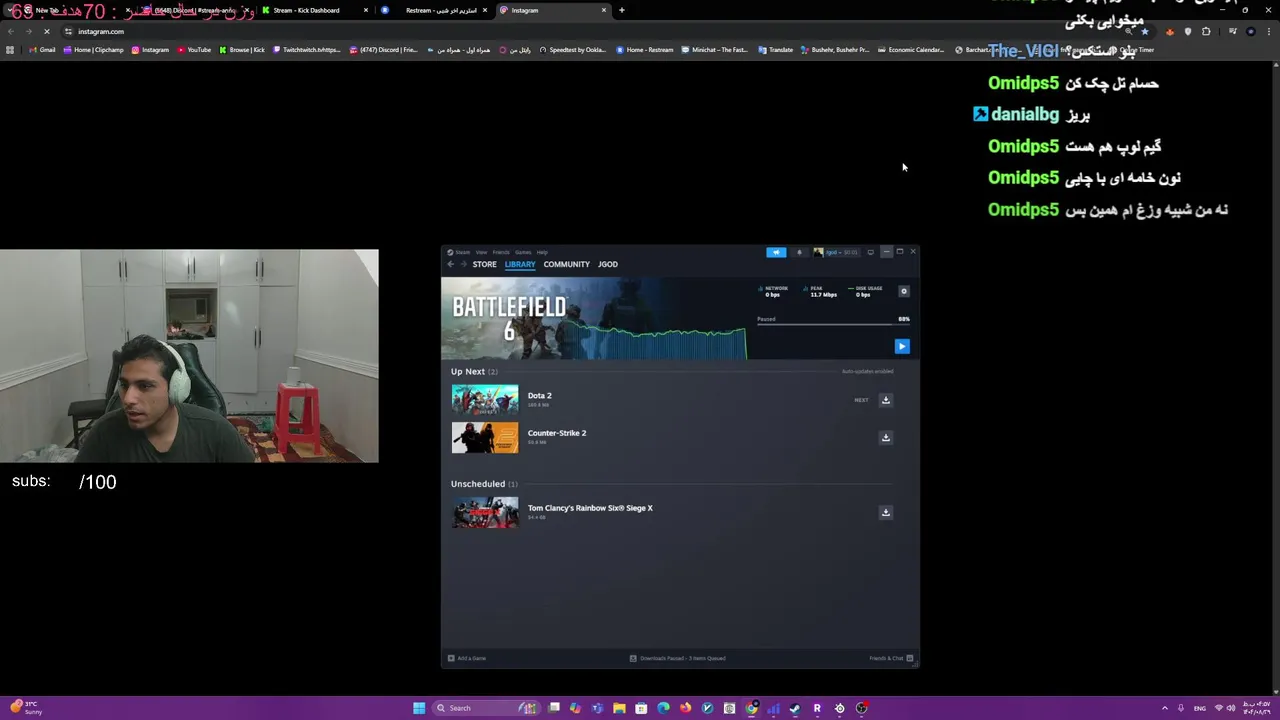Click the taskbar ENG language indicator
Image resolution: width=1280 pixels, height=720 pixels.
pos(1199,708)
